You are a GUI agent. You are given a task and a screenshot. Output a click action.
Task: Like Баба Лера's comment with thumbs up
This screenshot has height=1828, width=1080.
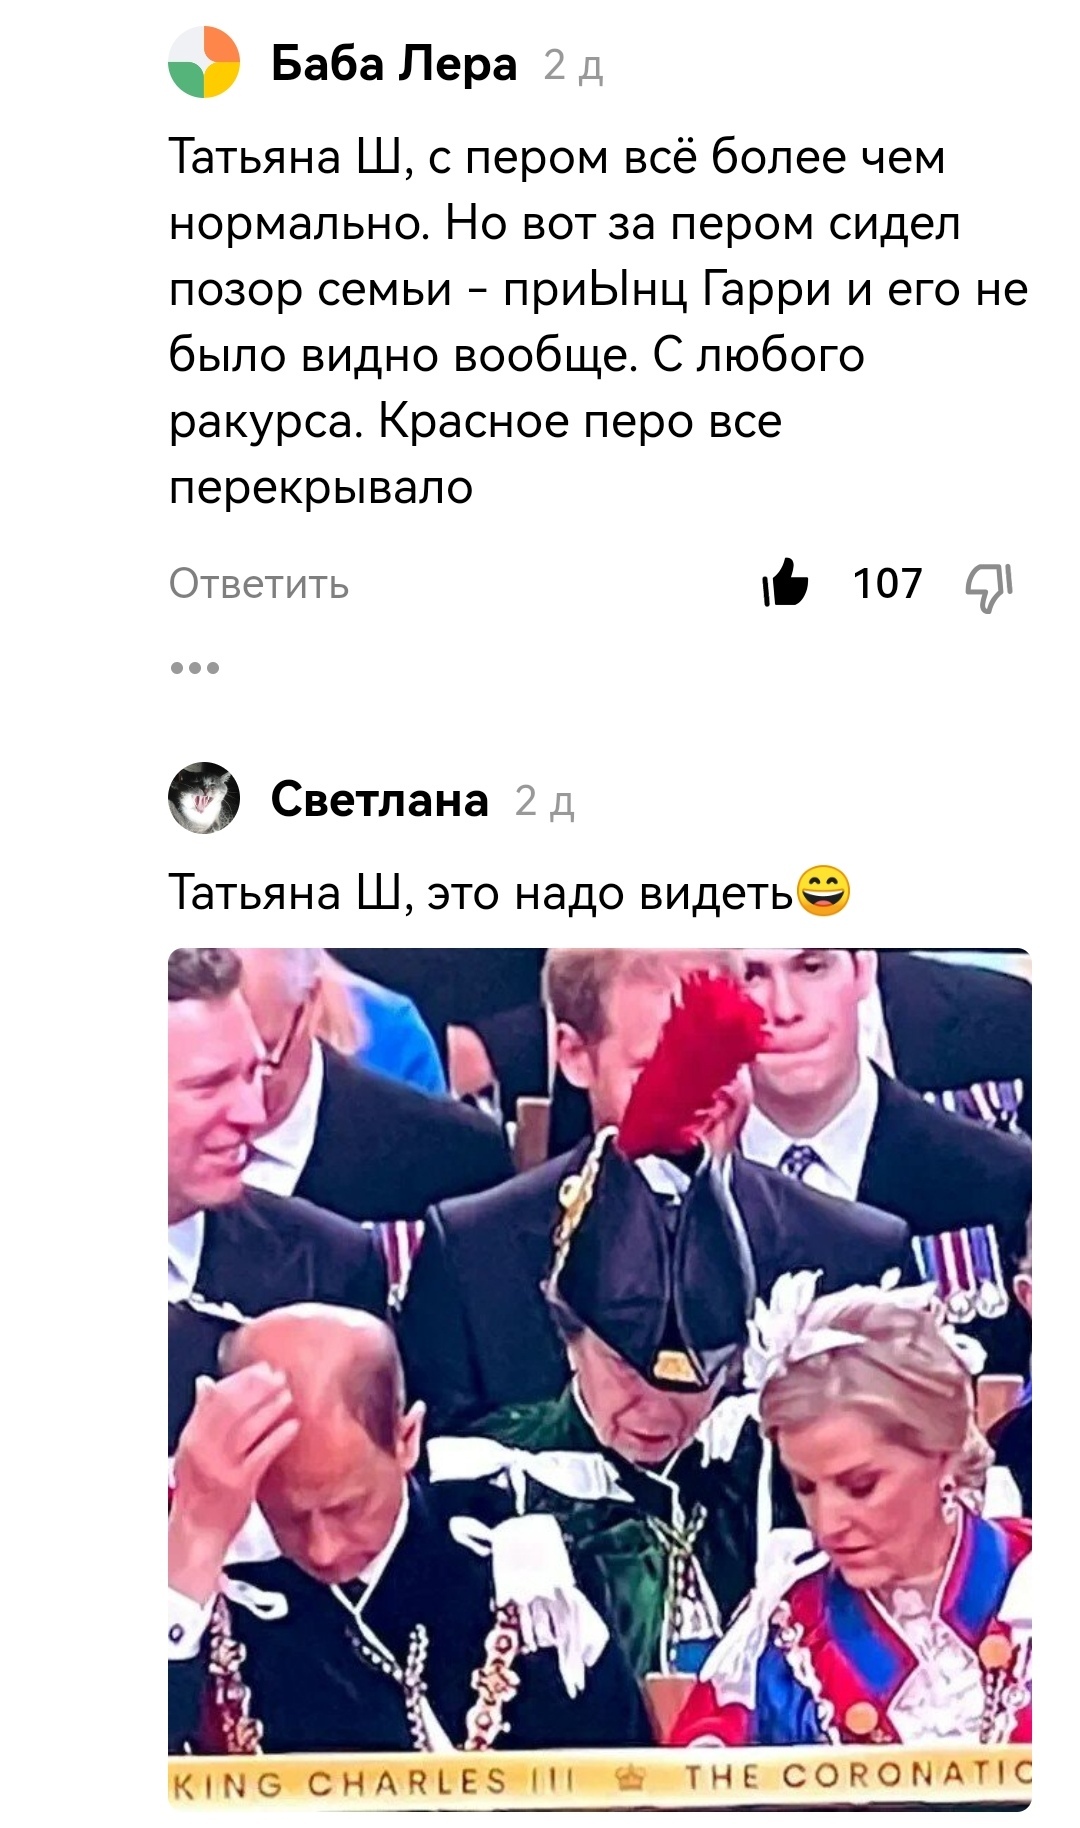(x=786, y=583)
